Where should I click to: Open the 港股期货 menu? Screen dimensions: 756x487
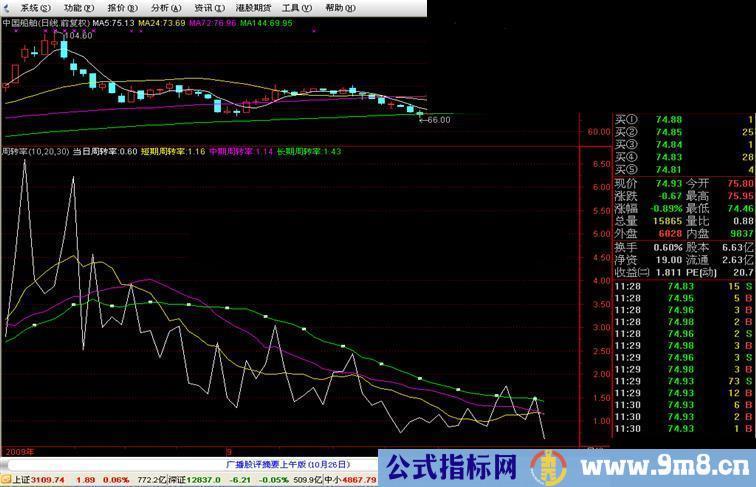(253, 7)
